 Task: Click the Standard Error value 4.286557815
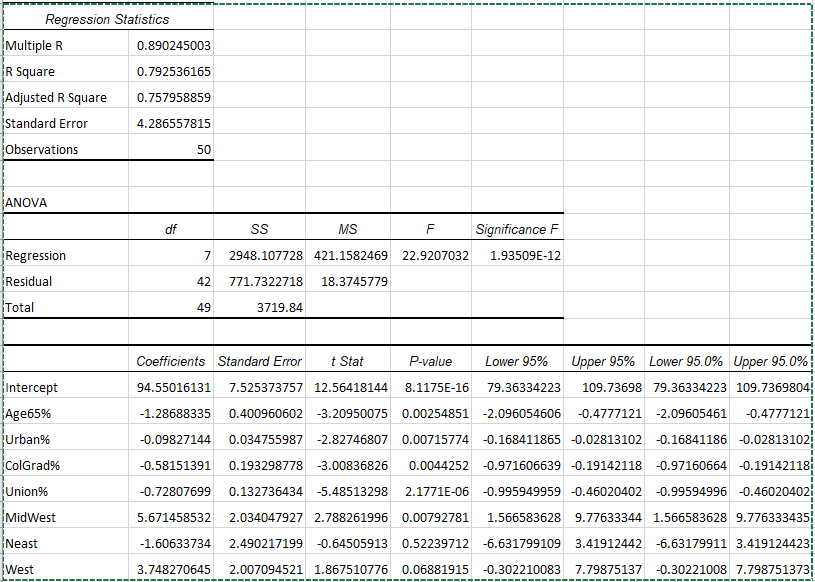pyautogui.click(x=171, y=124)
